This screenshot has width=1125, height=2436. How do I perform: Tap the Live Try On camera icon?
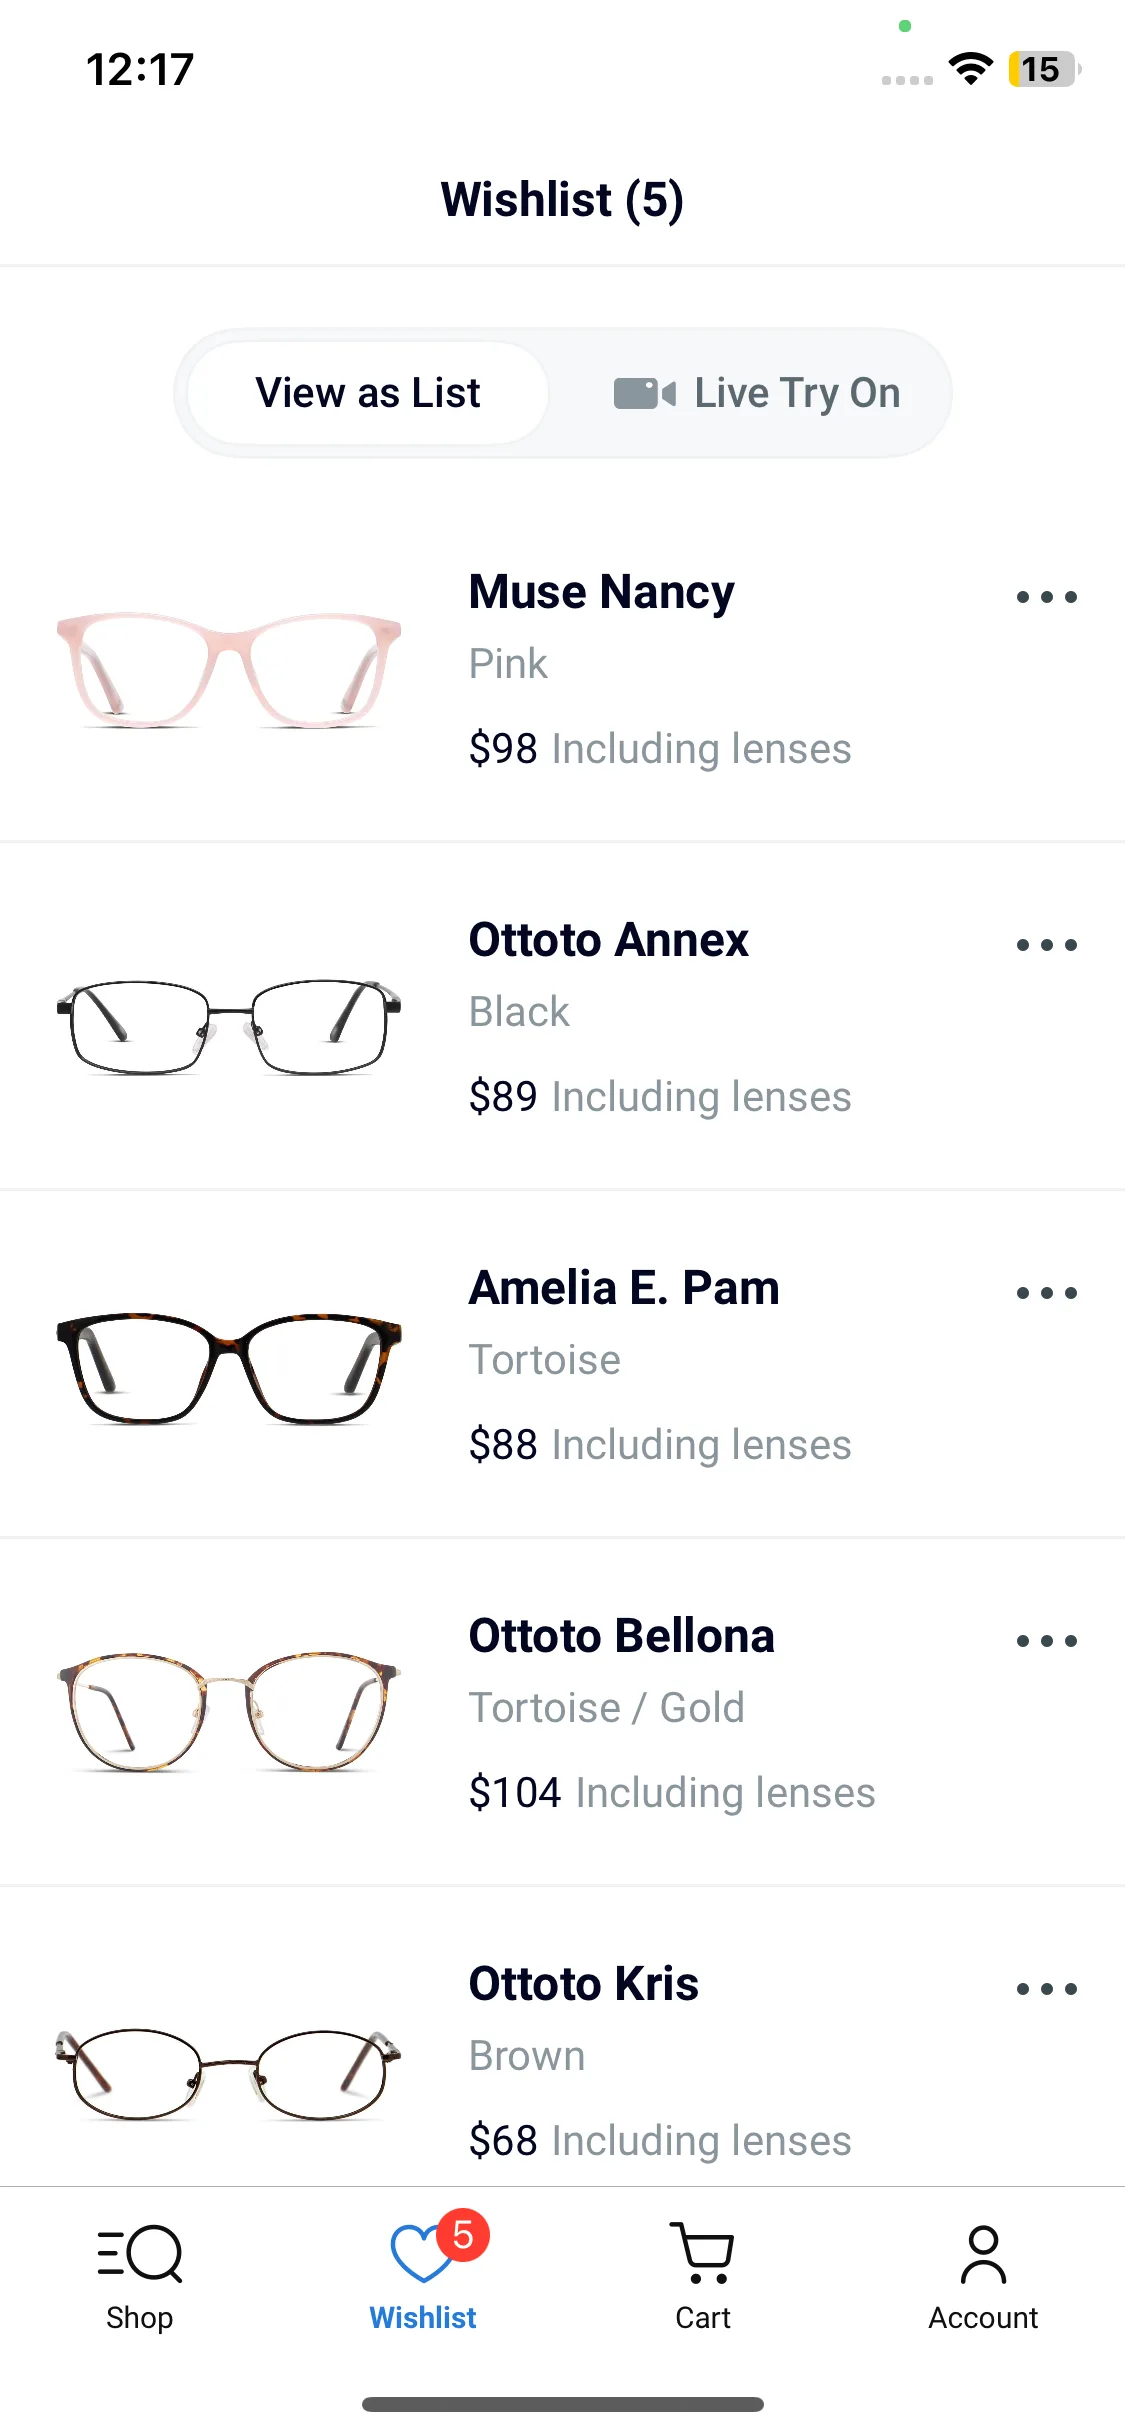pos(644,394)
